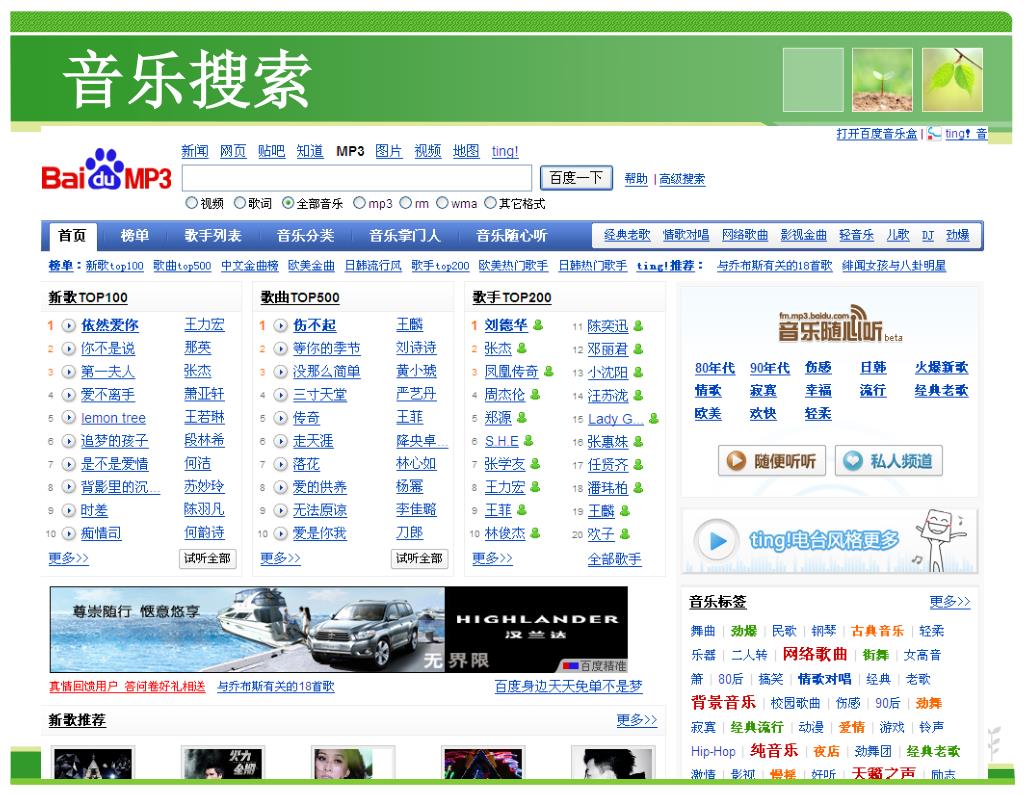Image resolution: width=1024 pixels, height=794 pixels.
Task: Select the 其它格式 radio button
Action: 490,203
